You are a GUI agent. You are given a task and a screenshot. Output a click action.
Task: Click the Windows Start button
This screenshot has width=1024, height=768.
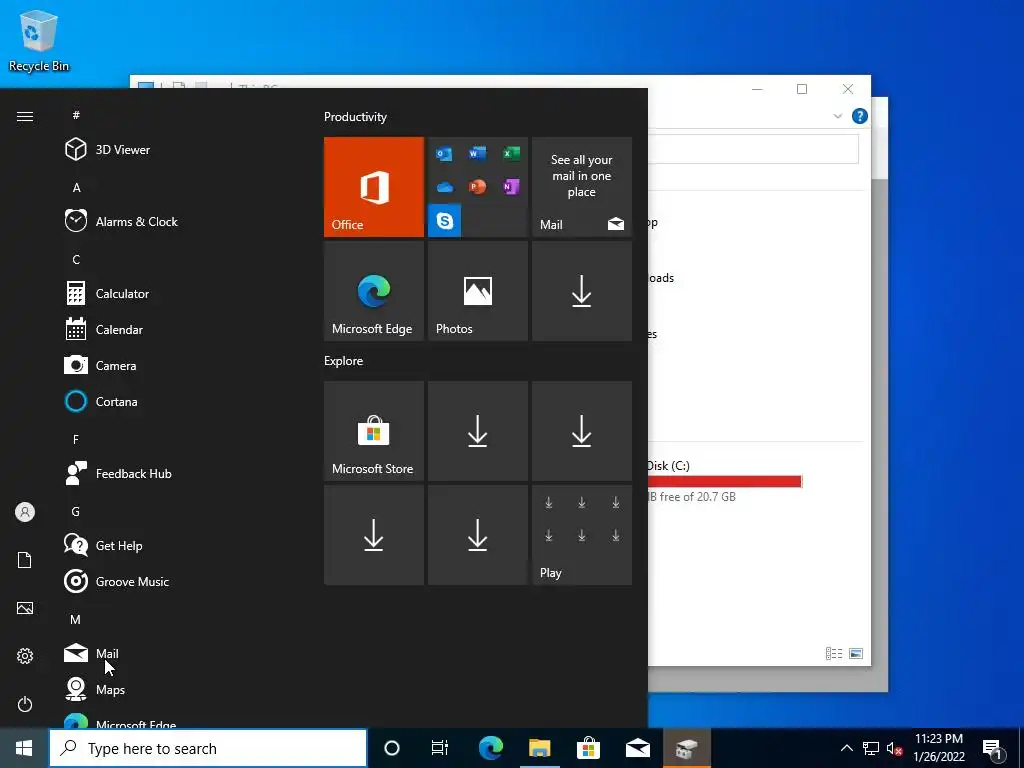pos(24,748)
